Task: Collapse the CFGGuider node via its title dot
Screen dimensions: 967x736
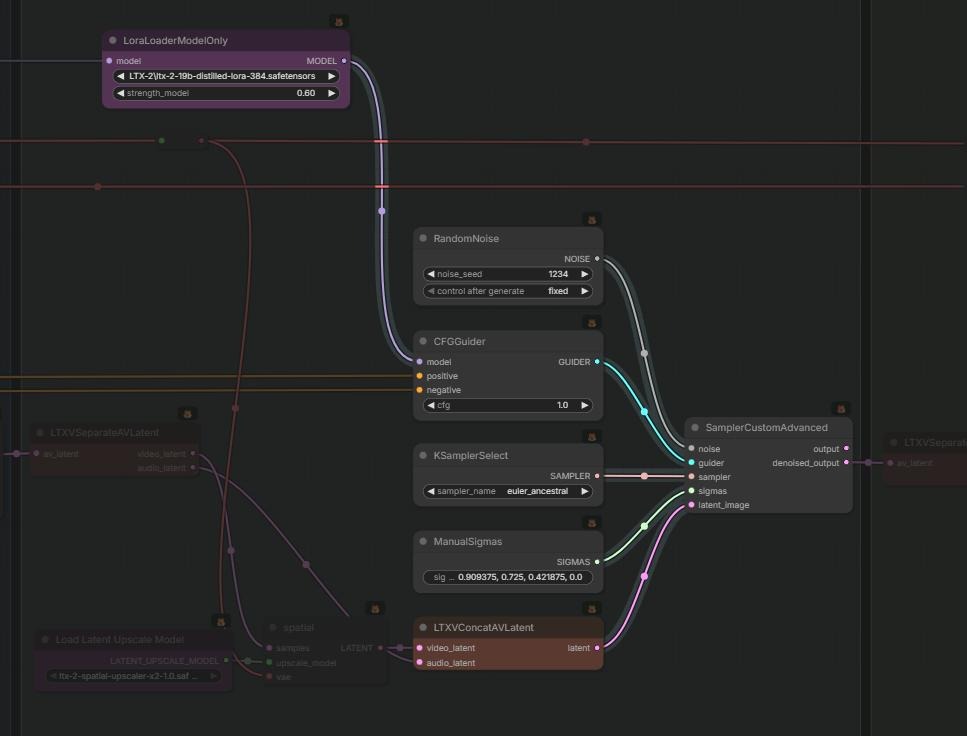Action: (x=423, y=341)
